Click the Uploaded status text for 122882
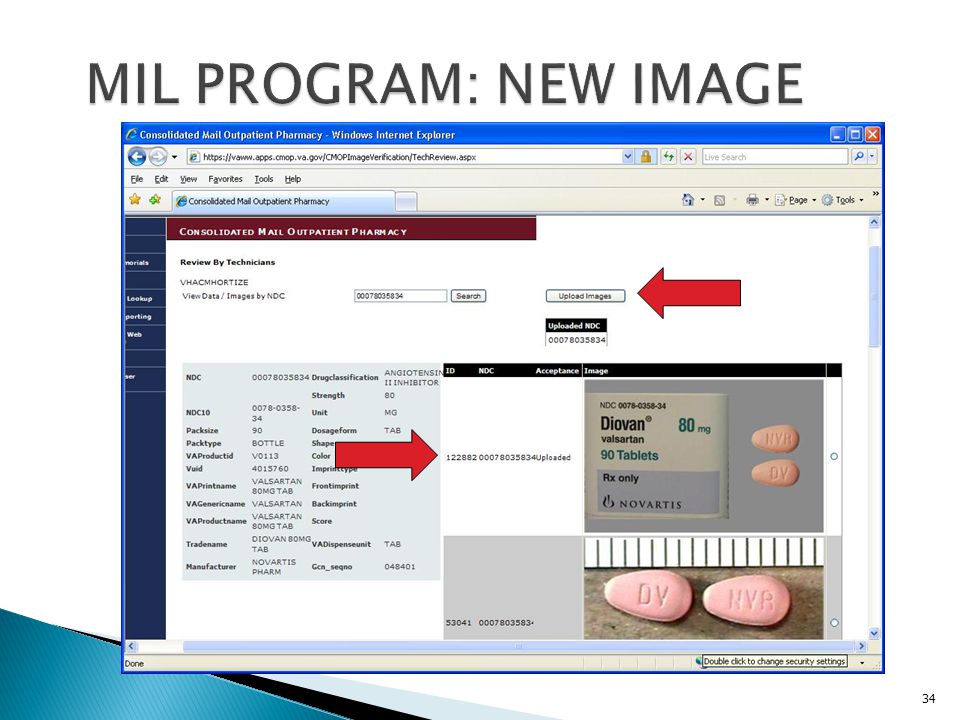 point(553,457)
